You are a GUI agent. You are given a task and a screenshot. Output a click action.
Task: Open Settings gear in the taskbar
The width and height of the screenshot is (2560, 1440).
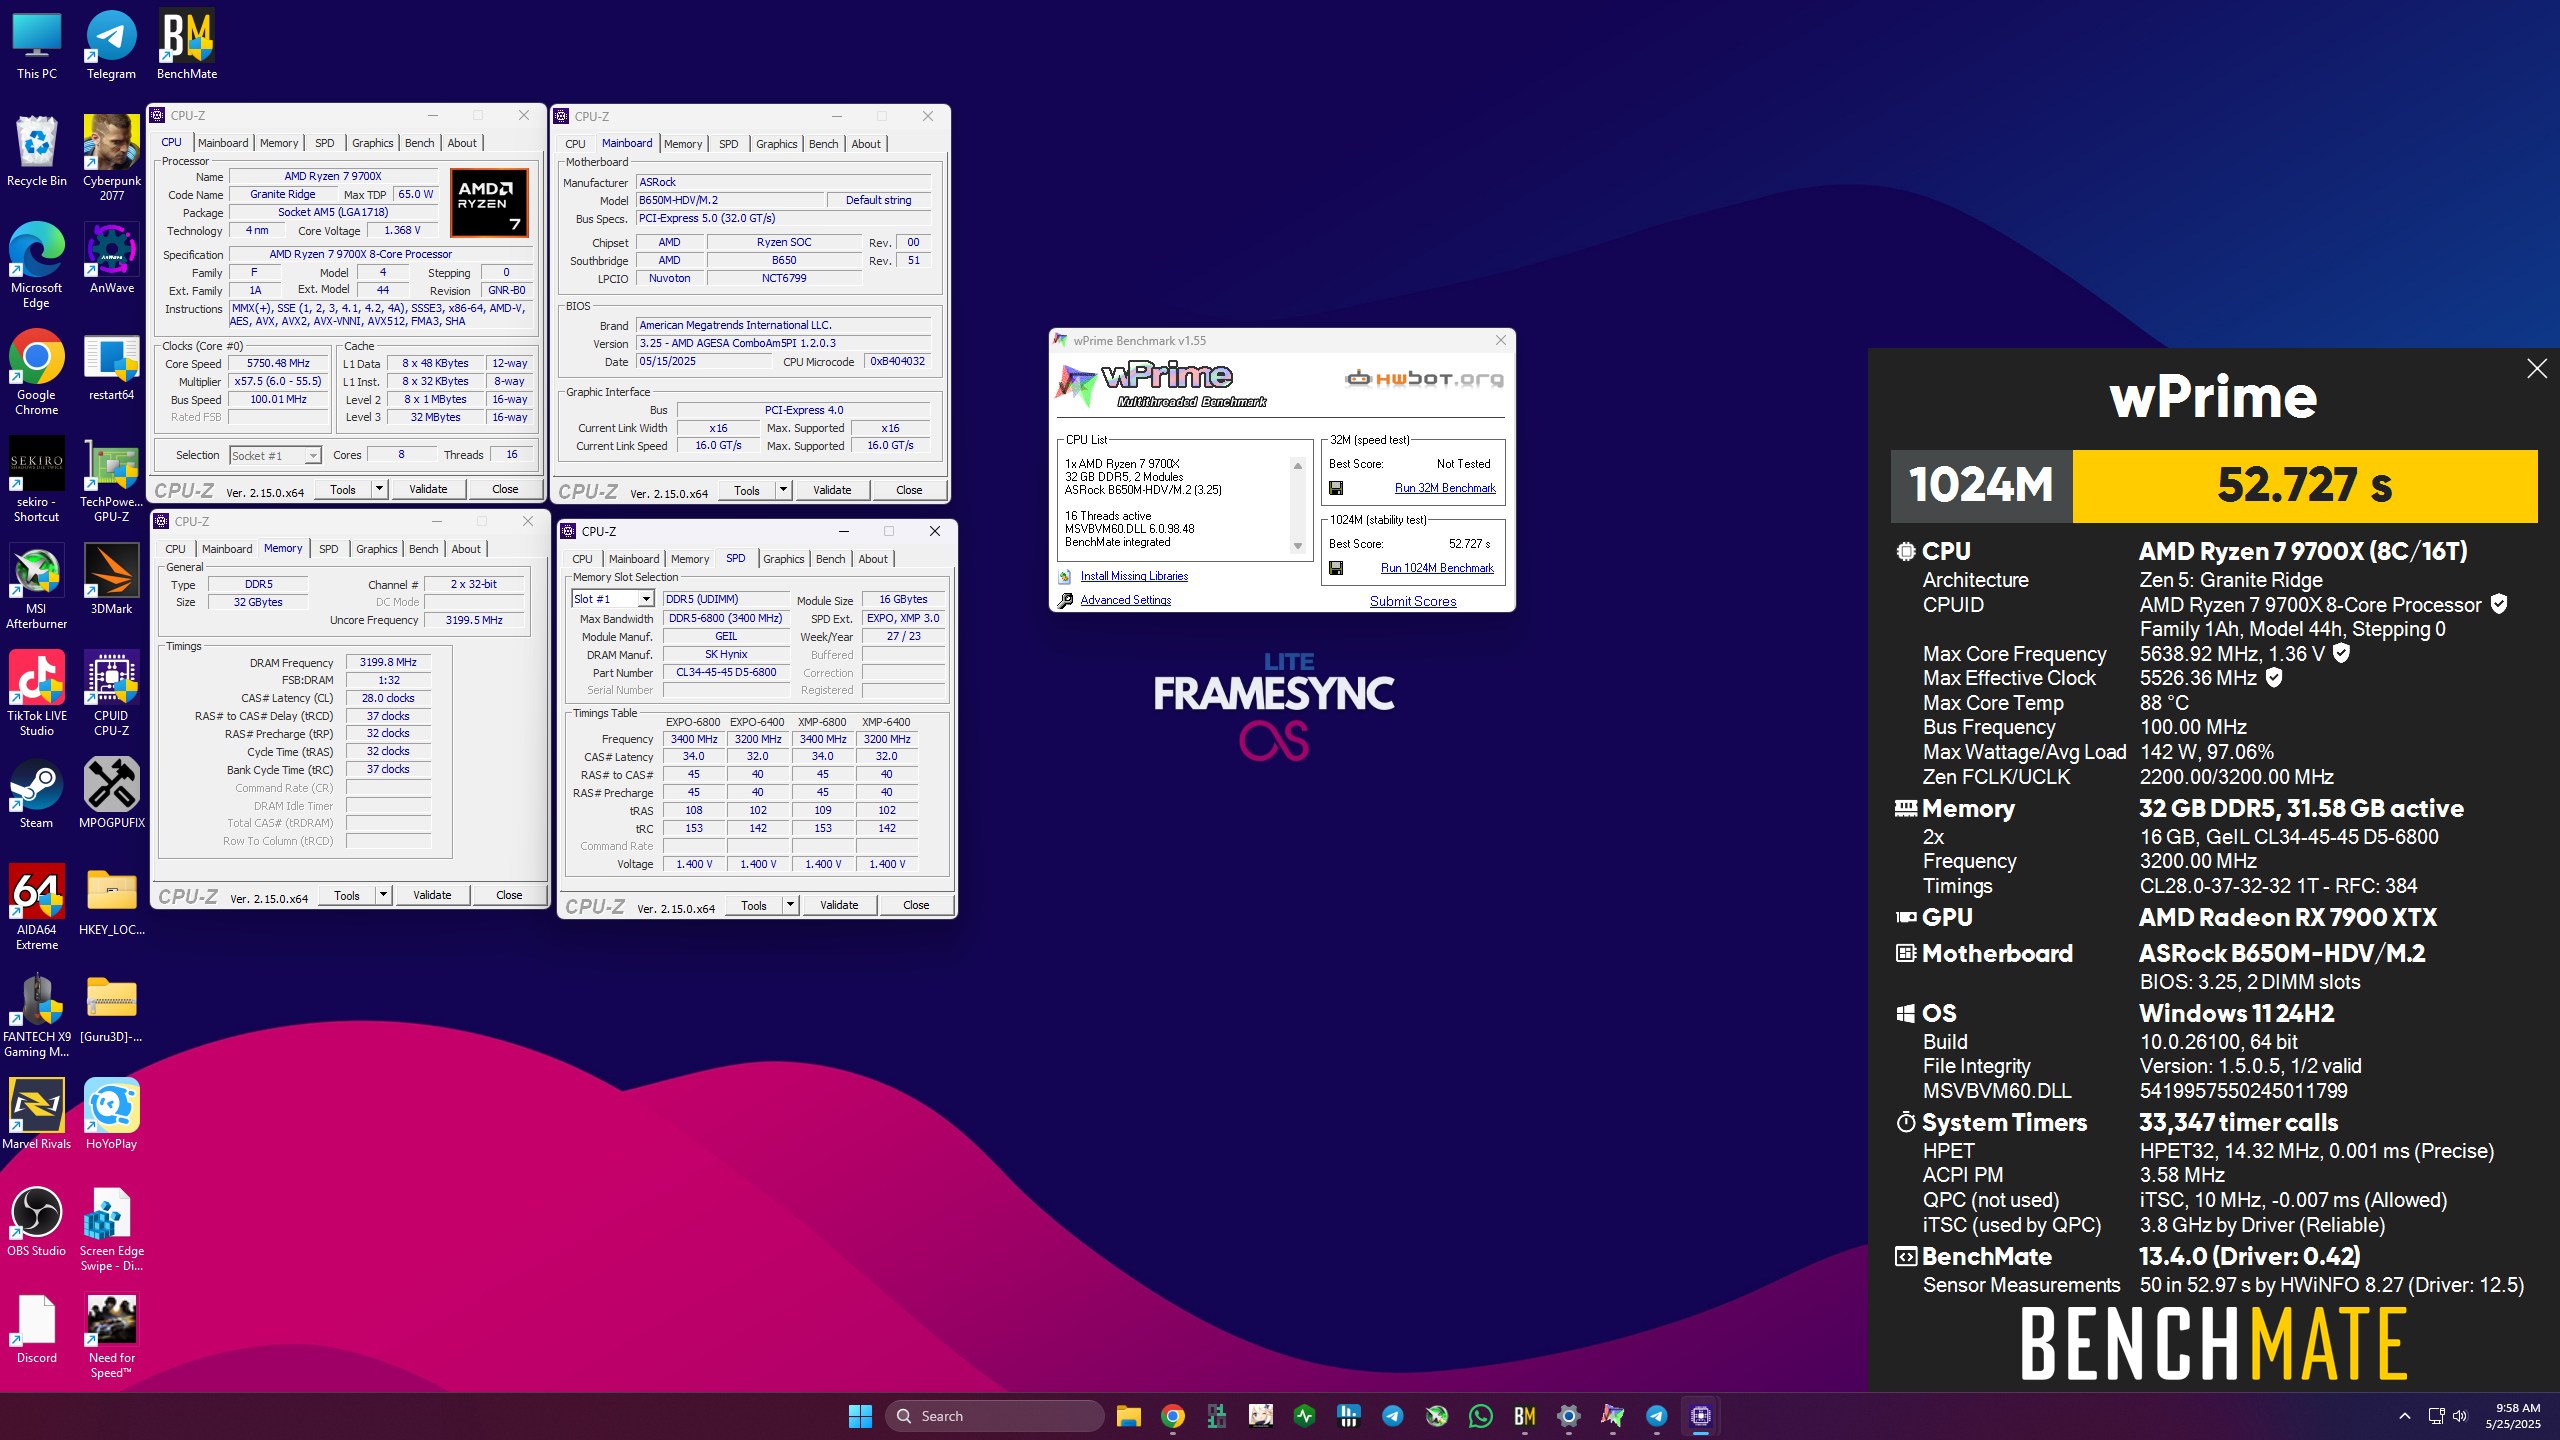pos(1569,1416)
